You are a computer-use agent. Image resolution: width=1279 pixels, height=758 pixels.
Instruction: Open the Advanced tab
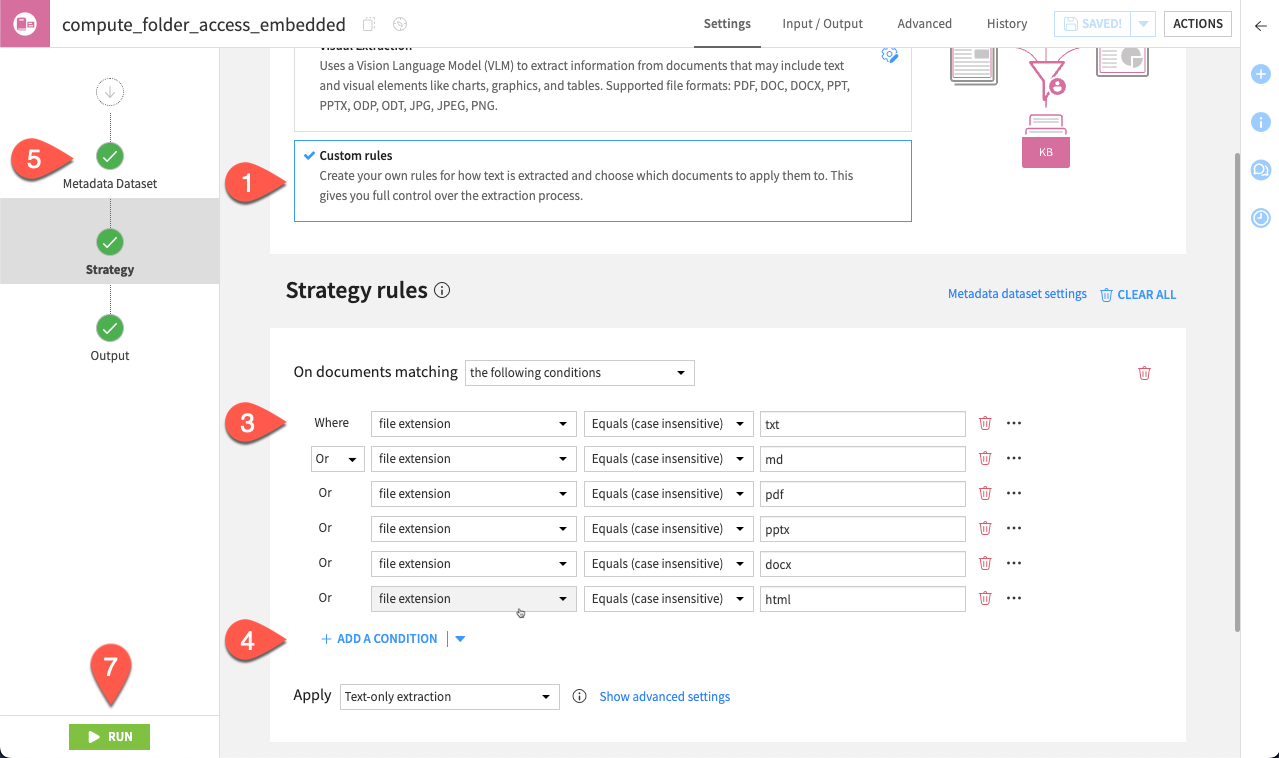coord(924,24)
